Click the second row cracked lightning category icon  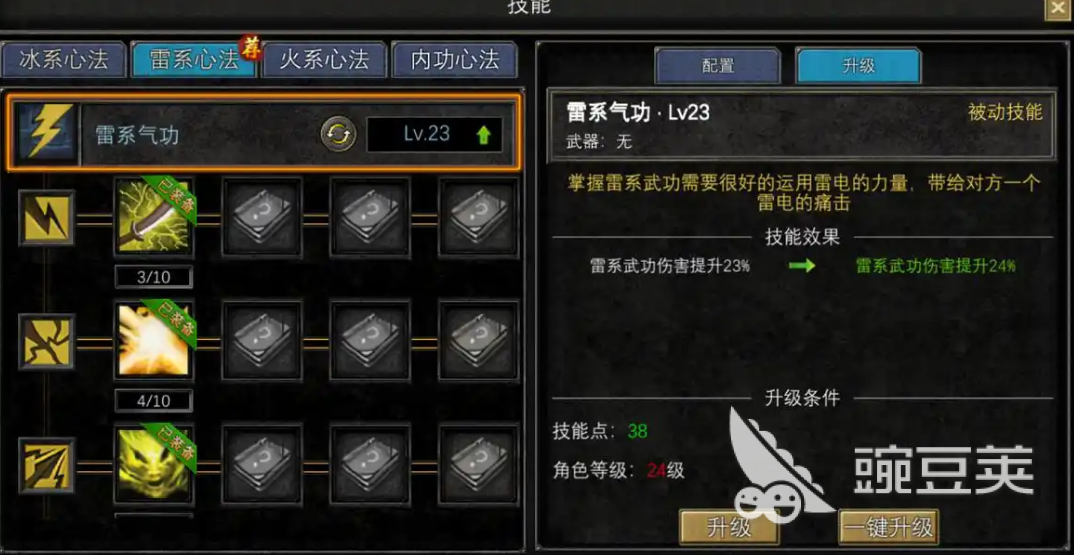pos(47,341)
